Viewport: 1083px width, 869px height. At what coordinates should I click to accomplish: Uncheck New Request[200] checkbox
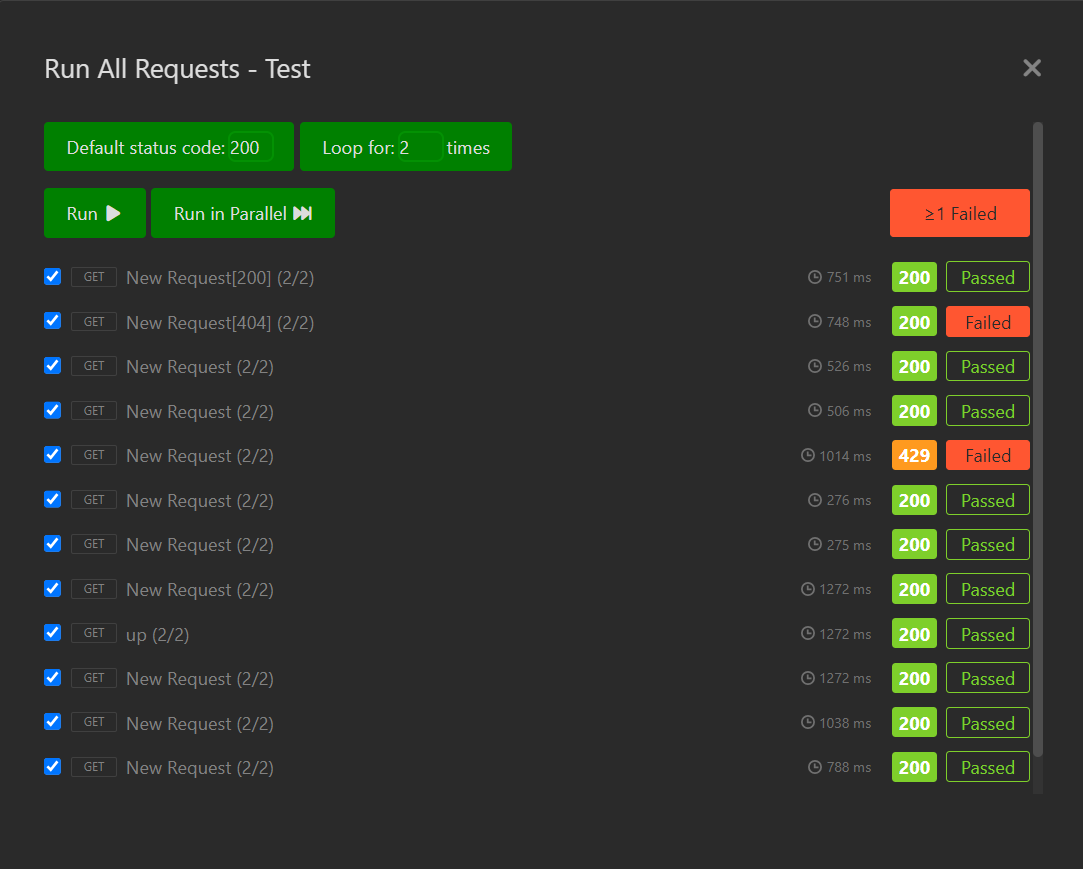(x=52, y=277)
